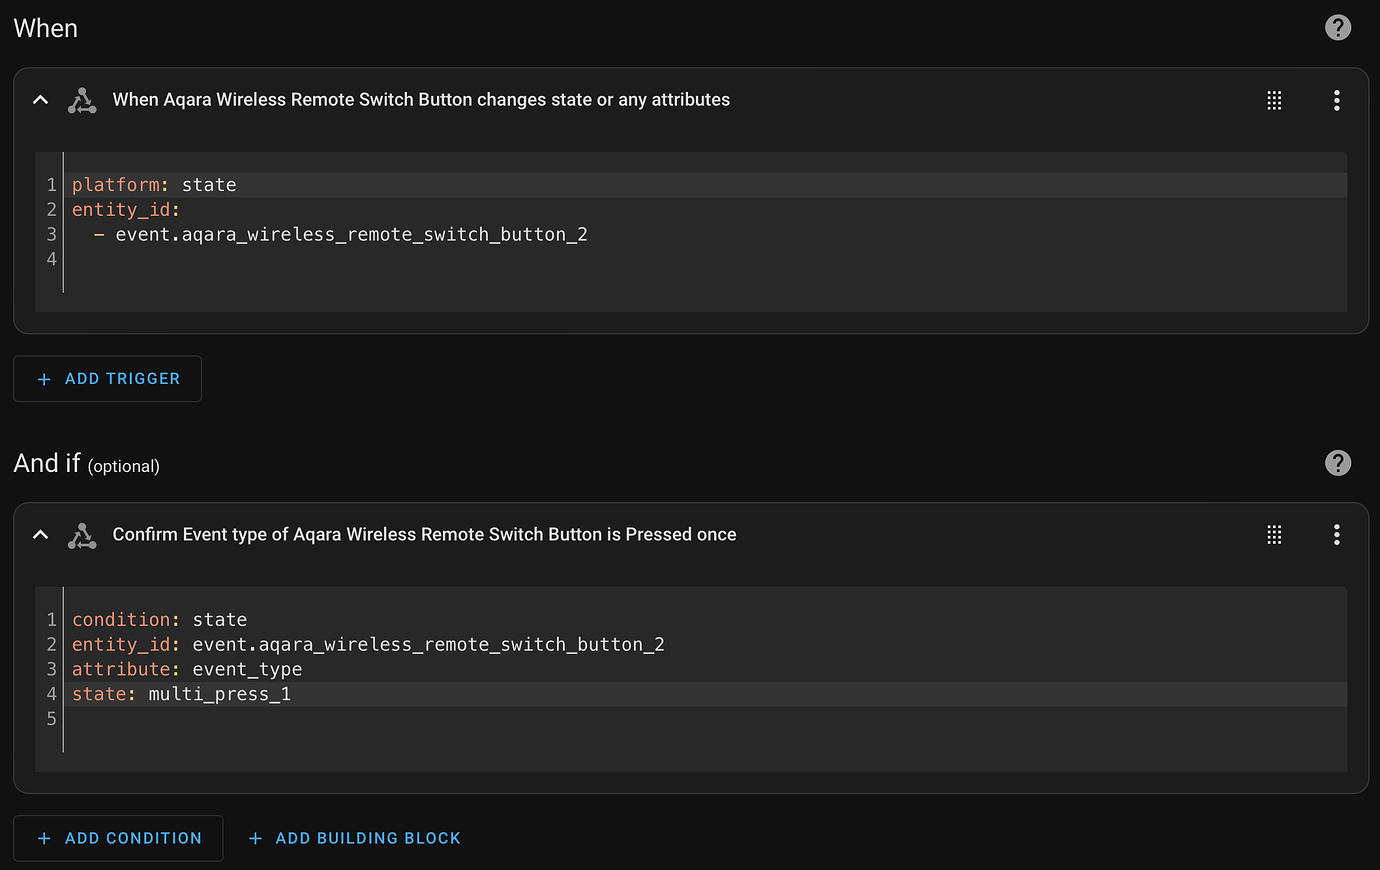Open help for the And if section
The height and width of the screenshot is (870, 1380).
click(1337, 463)
